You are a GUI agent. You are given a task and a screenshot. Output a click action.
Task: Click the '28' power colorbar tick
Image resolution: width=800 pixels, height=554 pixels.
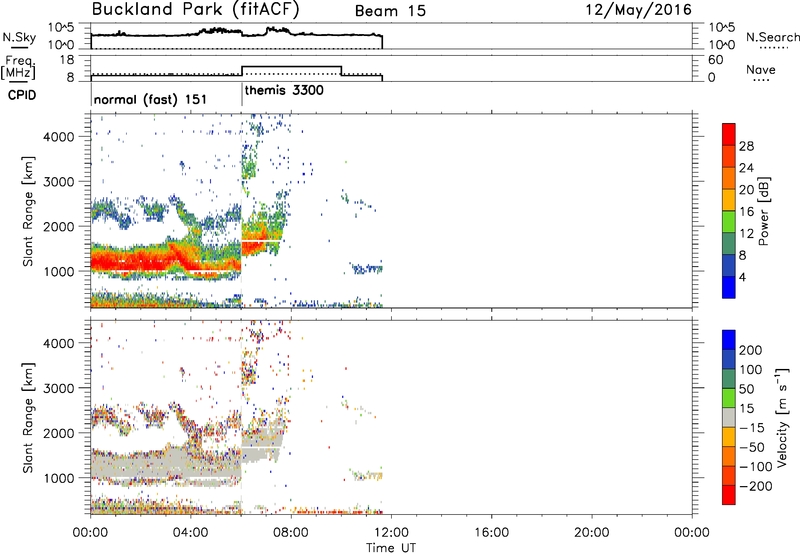click(x=746, y=146)
